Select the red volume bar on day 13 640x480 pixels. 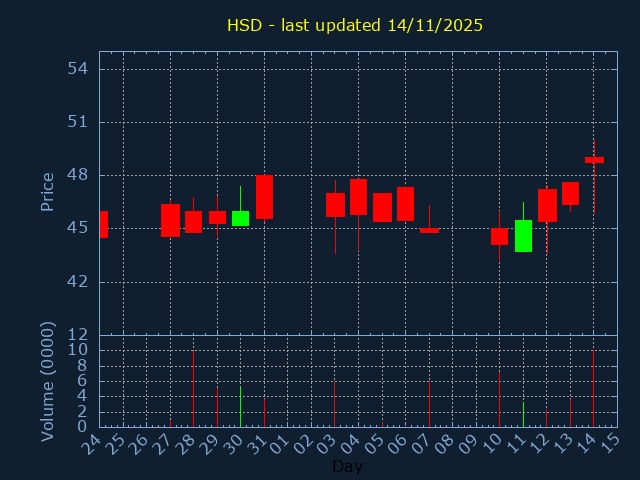pos(570,413)
